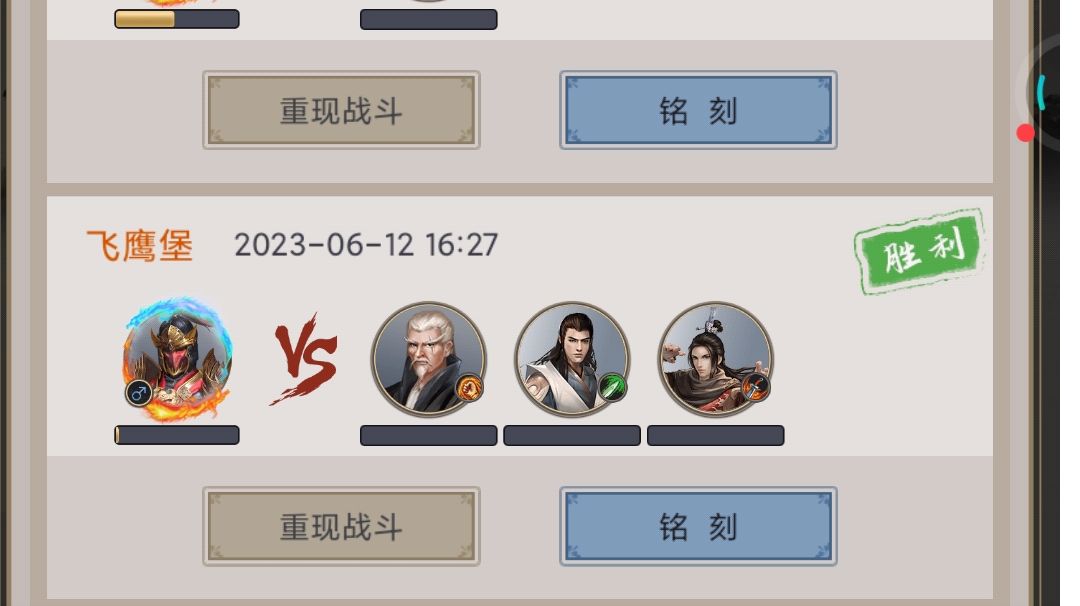
Task: Click 铭刻 for the 飞鹰堡 battle
Action: point(698,527)
